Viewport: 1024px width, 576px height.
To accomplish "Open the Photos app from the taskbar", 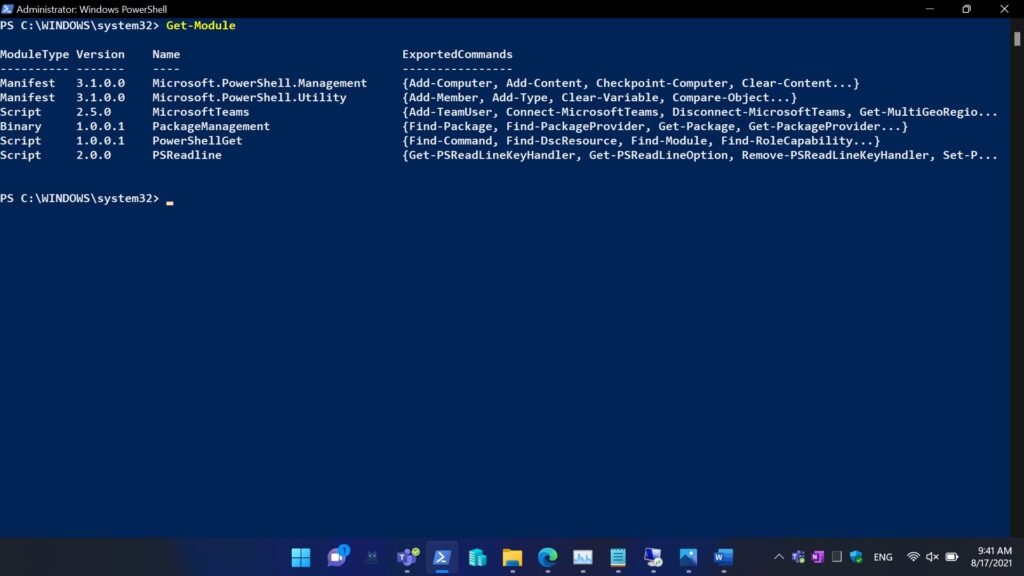I will click(688, 557).
